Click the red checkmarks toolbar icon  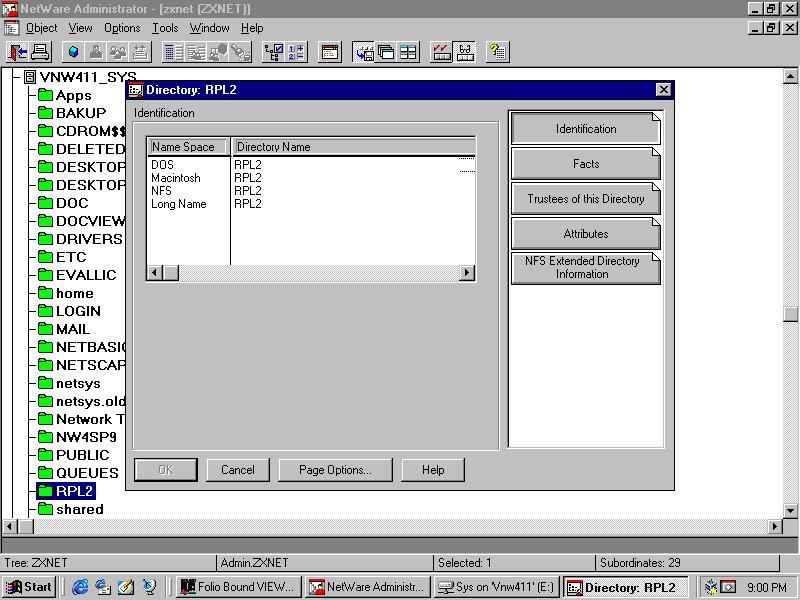(x=441, y=52)
